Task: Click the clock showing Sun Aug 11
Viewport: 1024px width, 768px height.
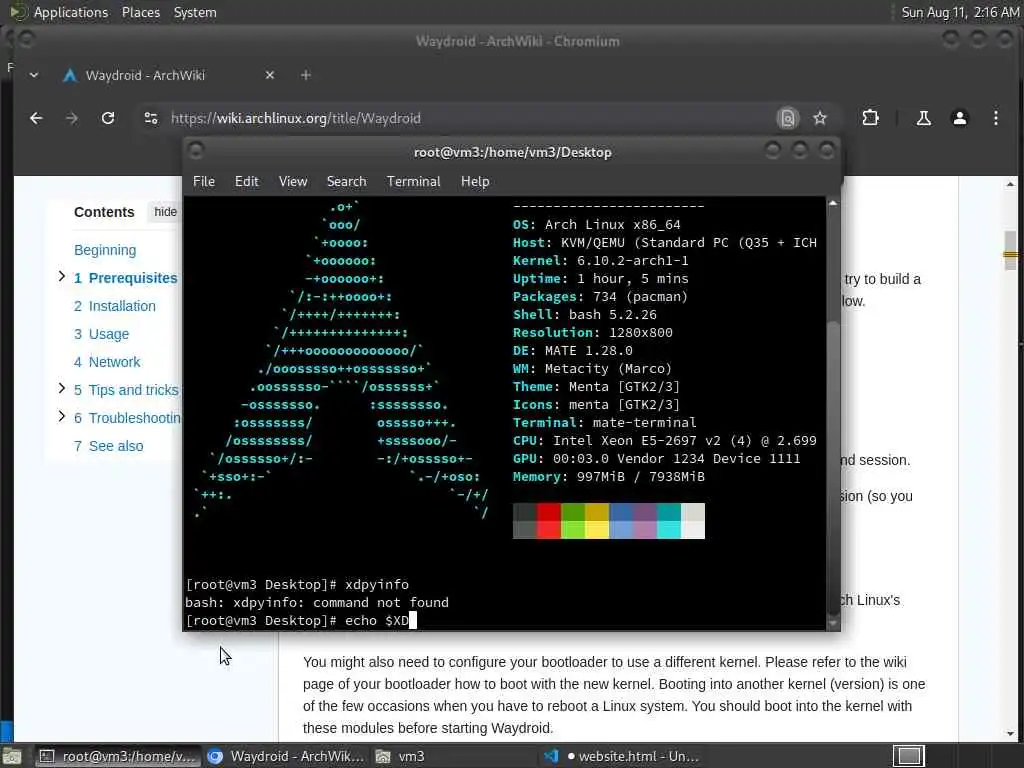Action: tap(959, 12)
